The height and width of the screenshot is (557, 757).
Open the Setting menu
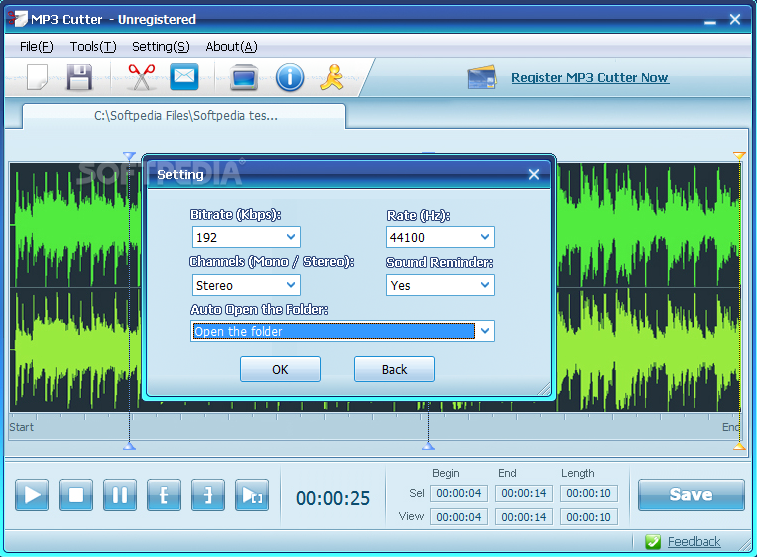tap(160, 47)
